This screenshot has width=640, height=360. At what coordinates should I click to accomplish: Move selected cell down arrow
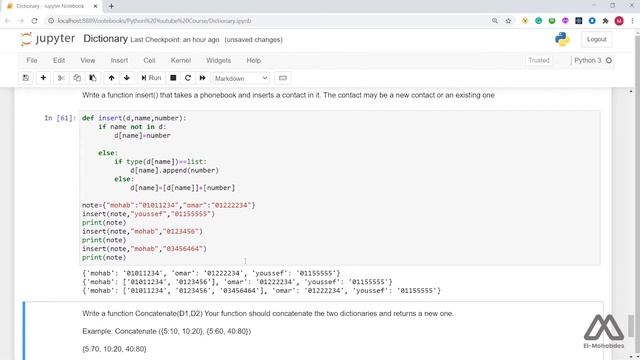click(127, 78)
